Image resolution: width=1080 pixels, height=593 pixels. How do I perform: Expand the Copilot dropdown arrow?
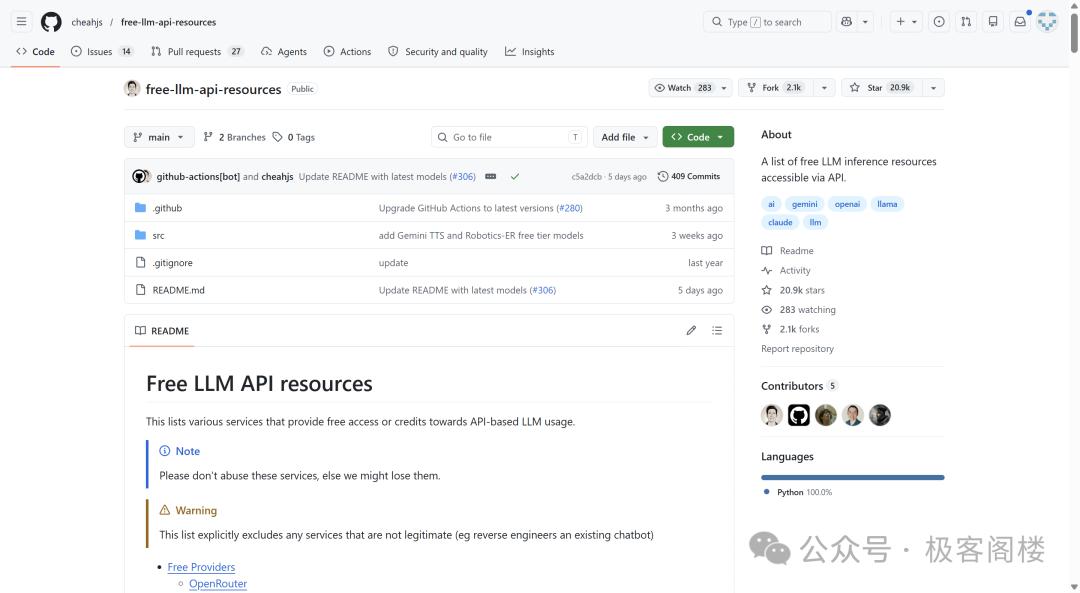click(x=865, y=22)
